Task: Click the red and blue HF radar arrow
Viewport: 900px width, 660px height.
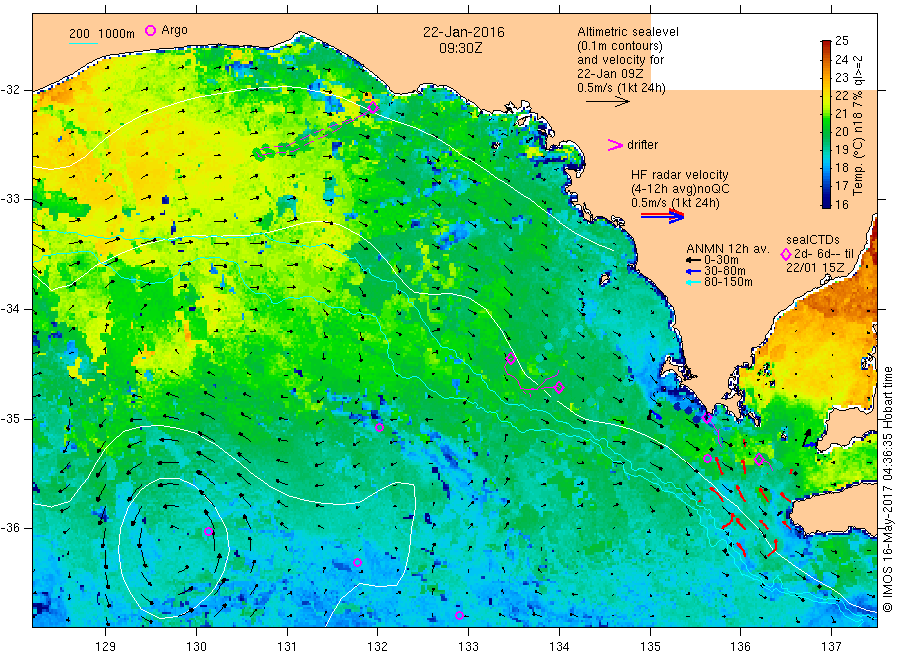Action: (x=662, y=216)
